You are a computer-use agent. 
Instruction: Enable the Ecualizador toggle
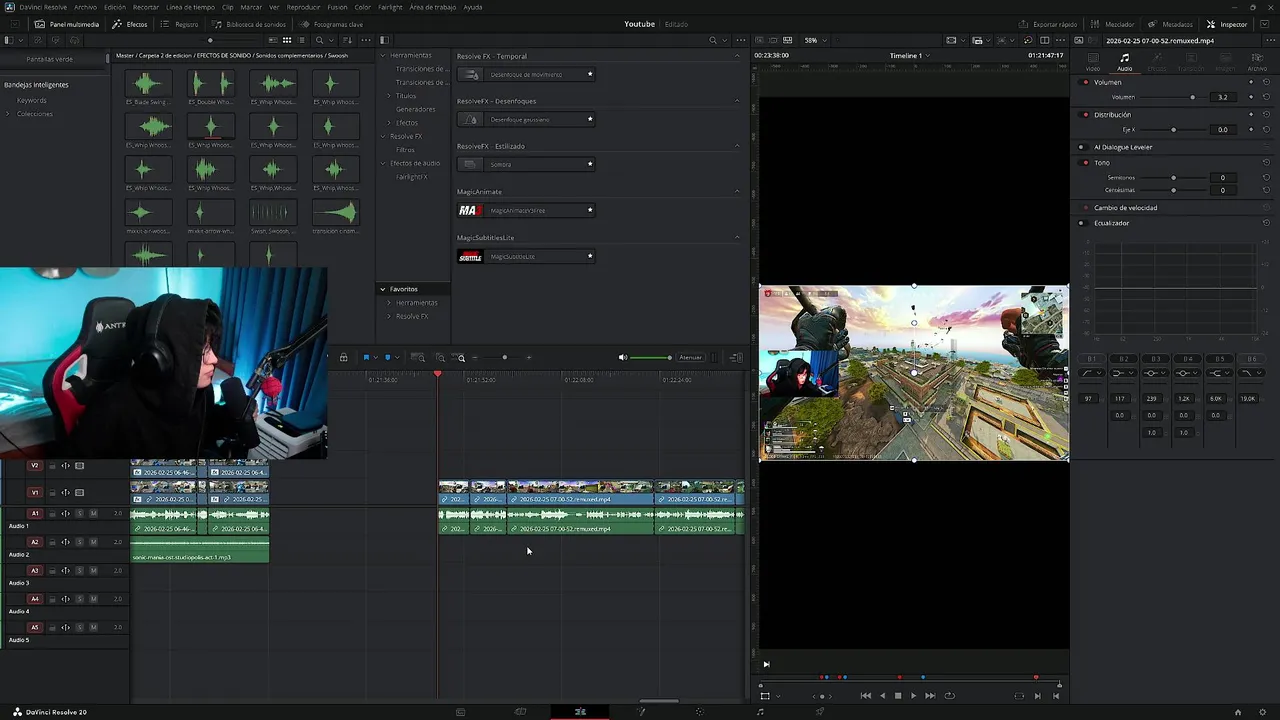(x=1081, y=223)
